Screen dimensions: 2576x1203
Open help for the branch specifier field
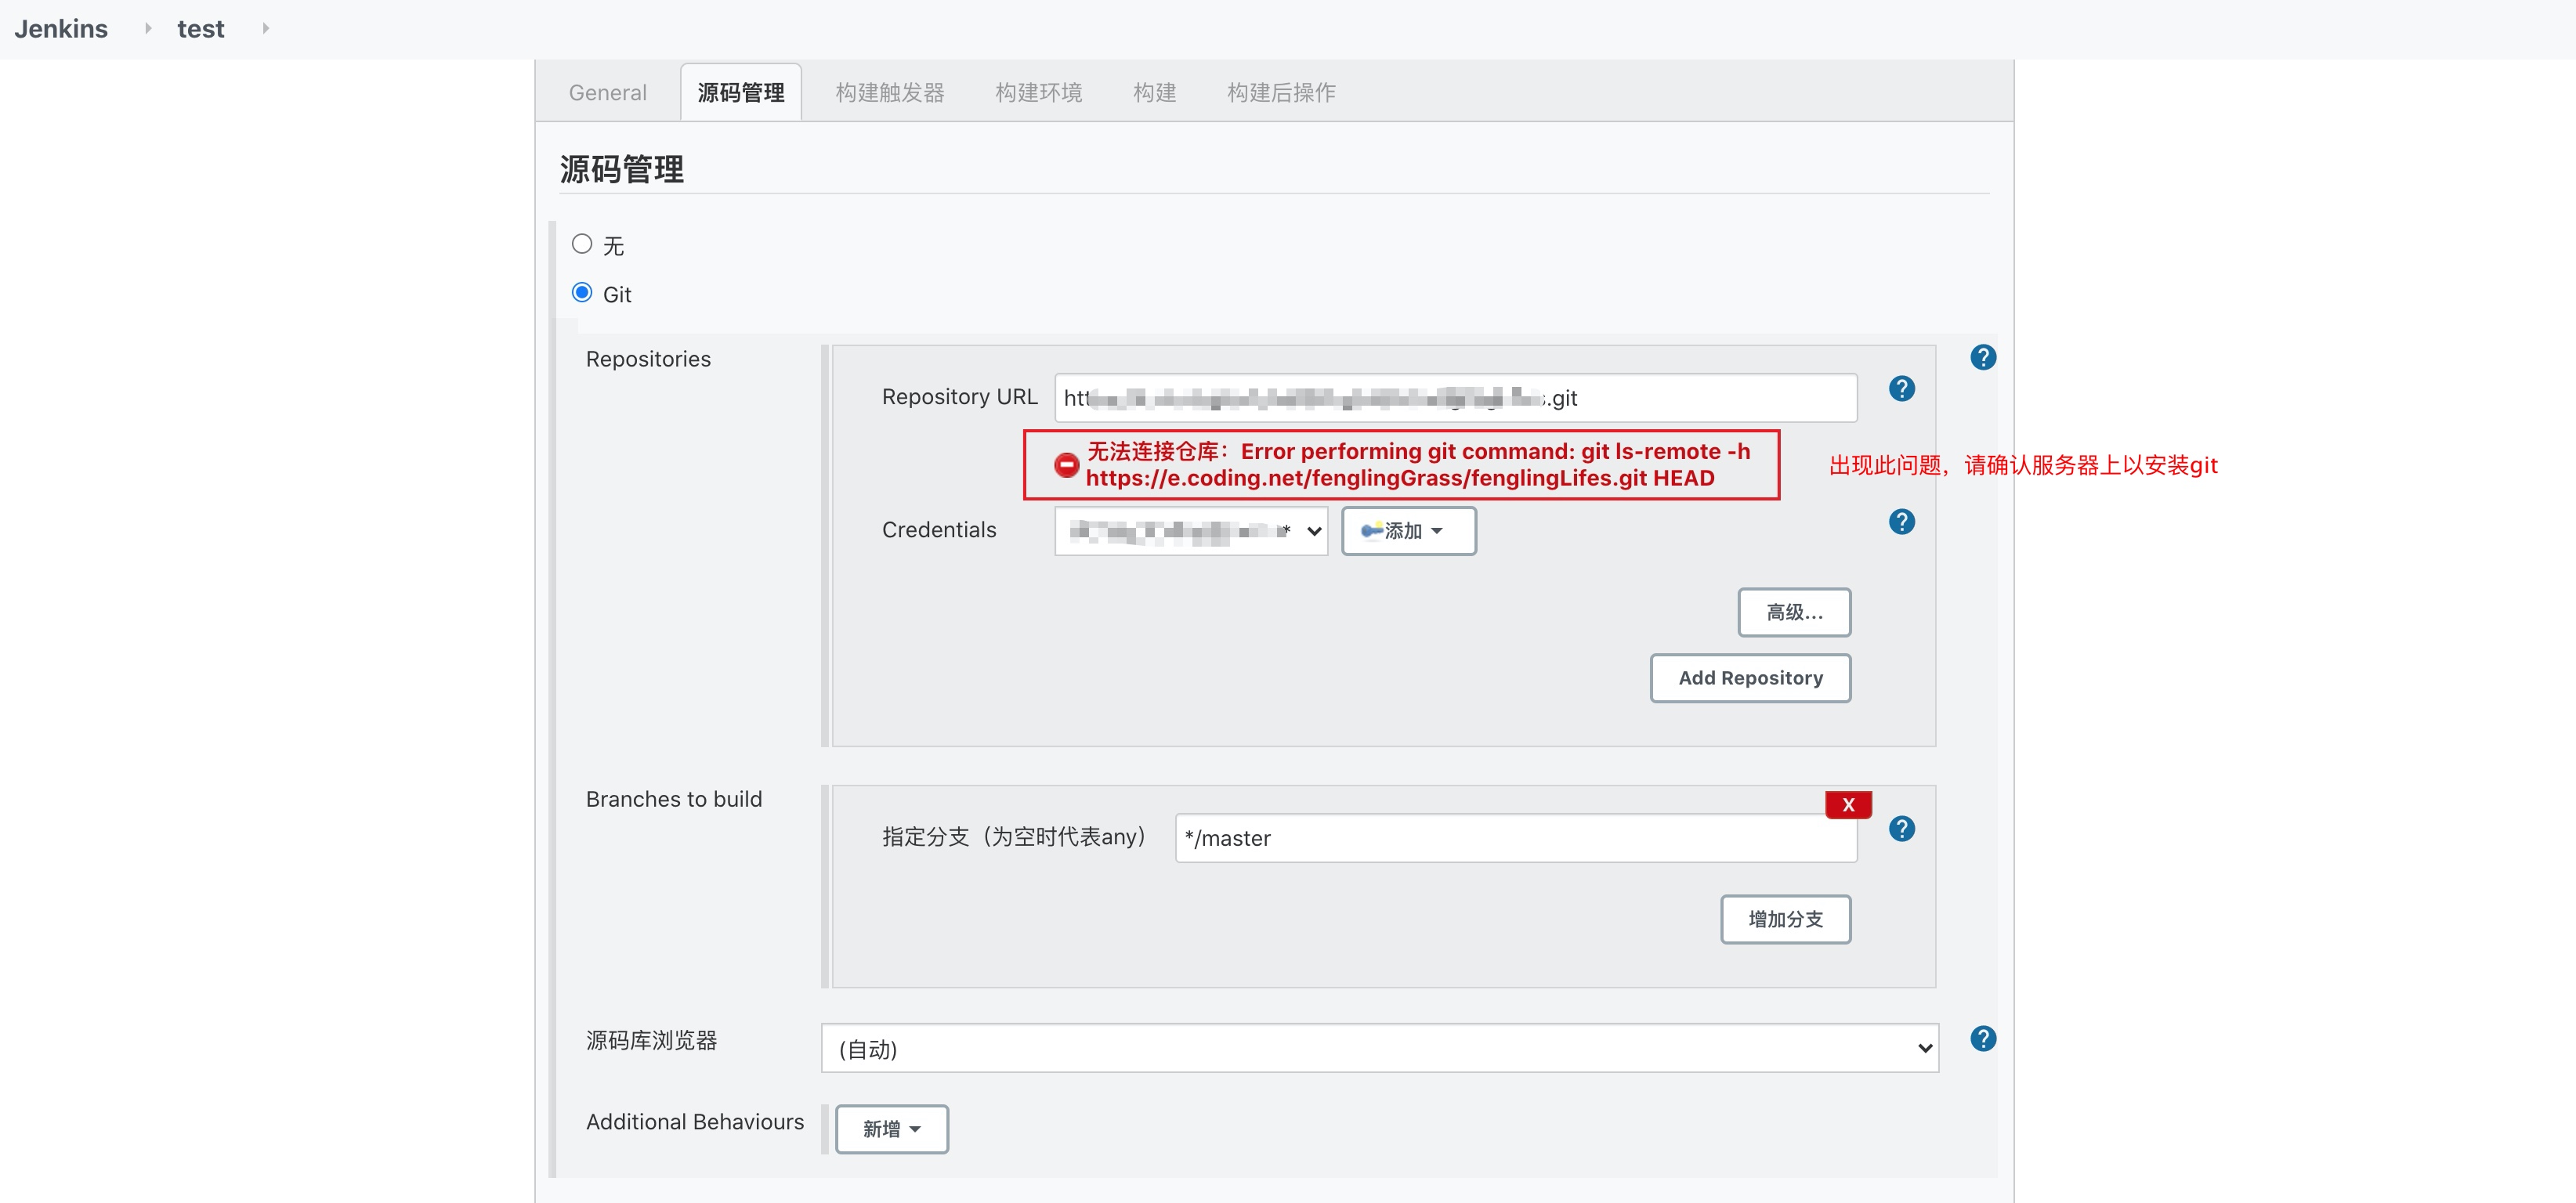(x=1901, y=829)
